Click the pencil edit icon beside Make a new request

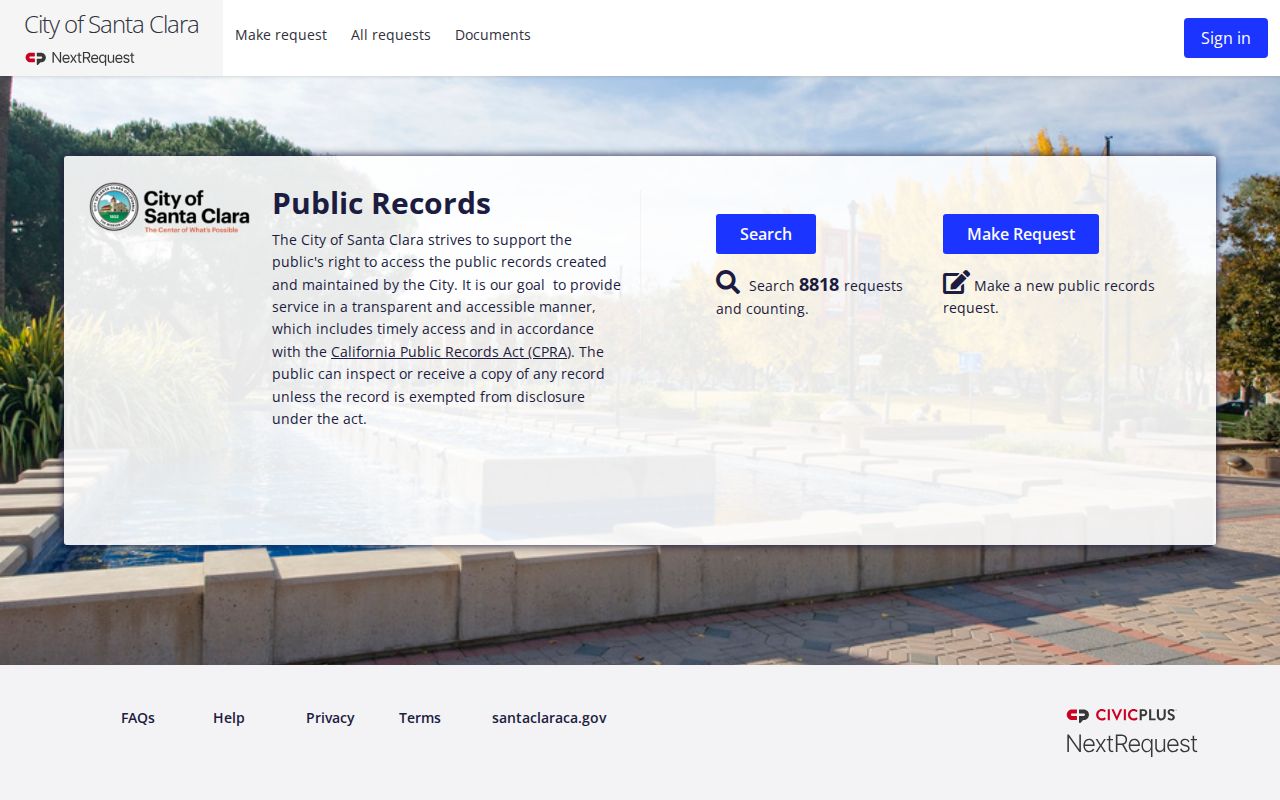[x=956, y=282]
